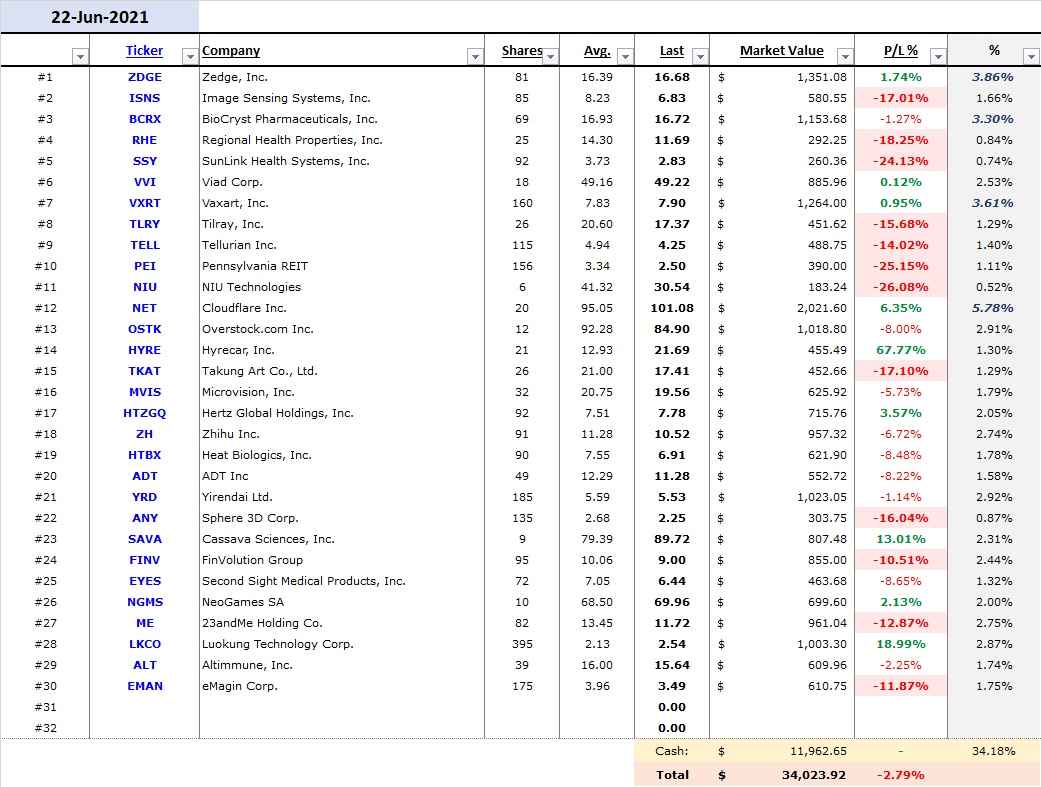The height and width of the screenshot is (787, 1041).
Task: Select the SAVA ticker cell
Action: click(x=145, y=539)
